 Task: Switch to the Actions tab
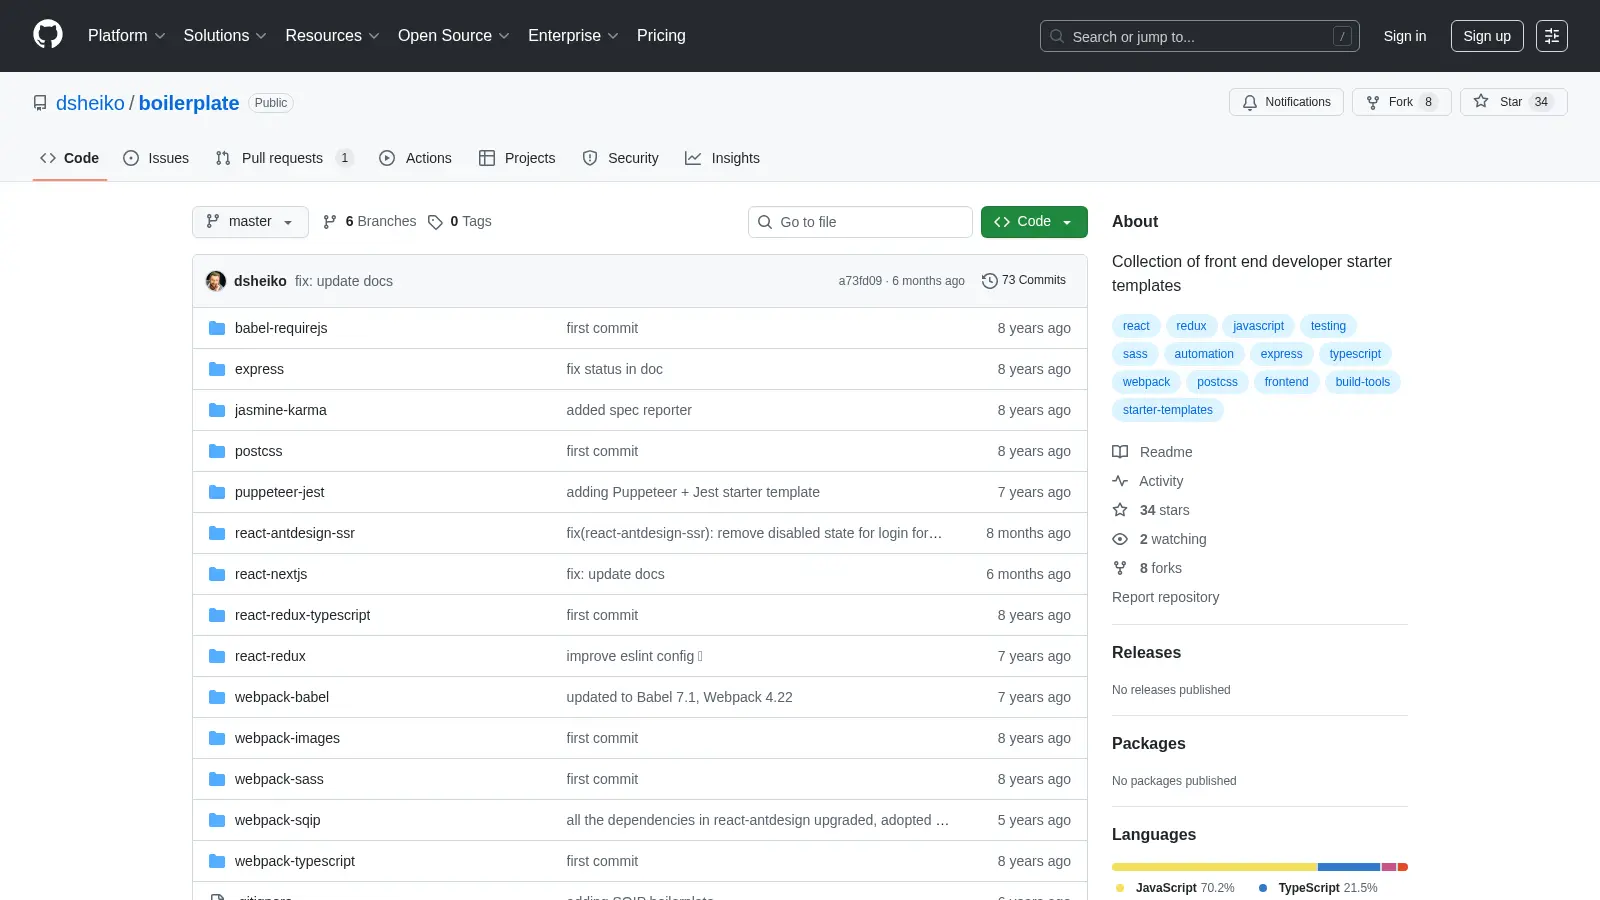[x=415, y=158]
